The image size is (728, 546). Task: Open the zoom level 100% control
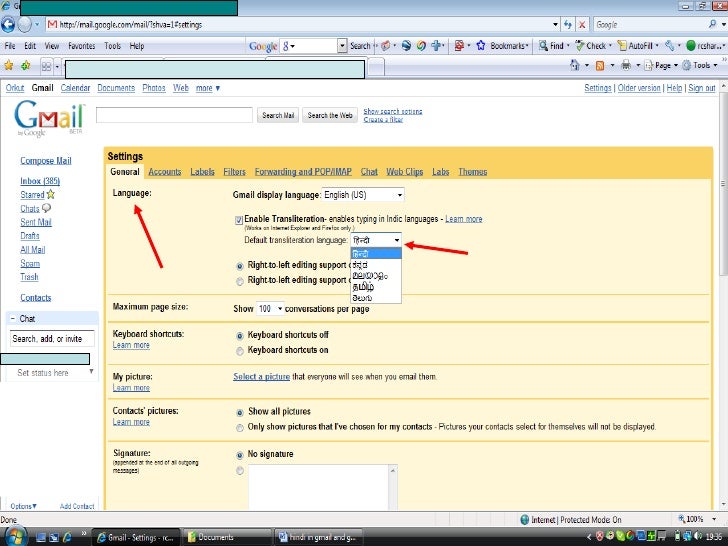(696, 519)
